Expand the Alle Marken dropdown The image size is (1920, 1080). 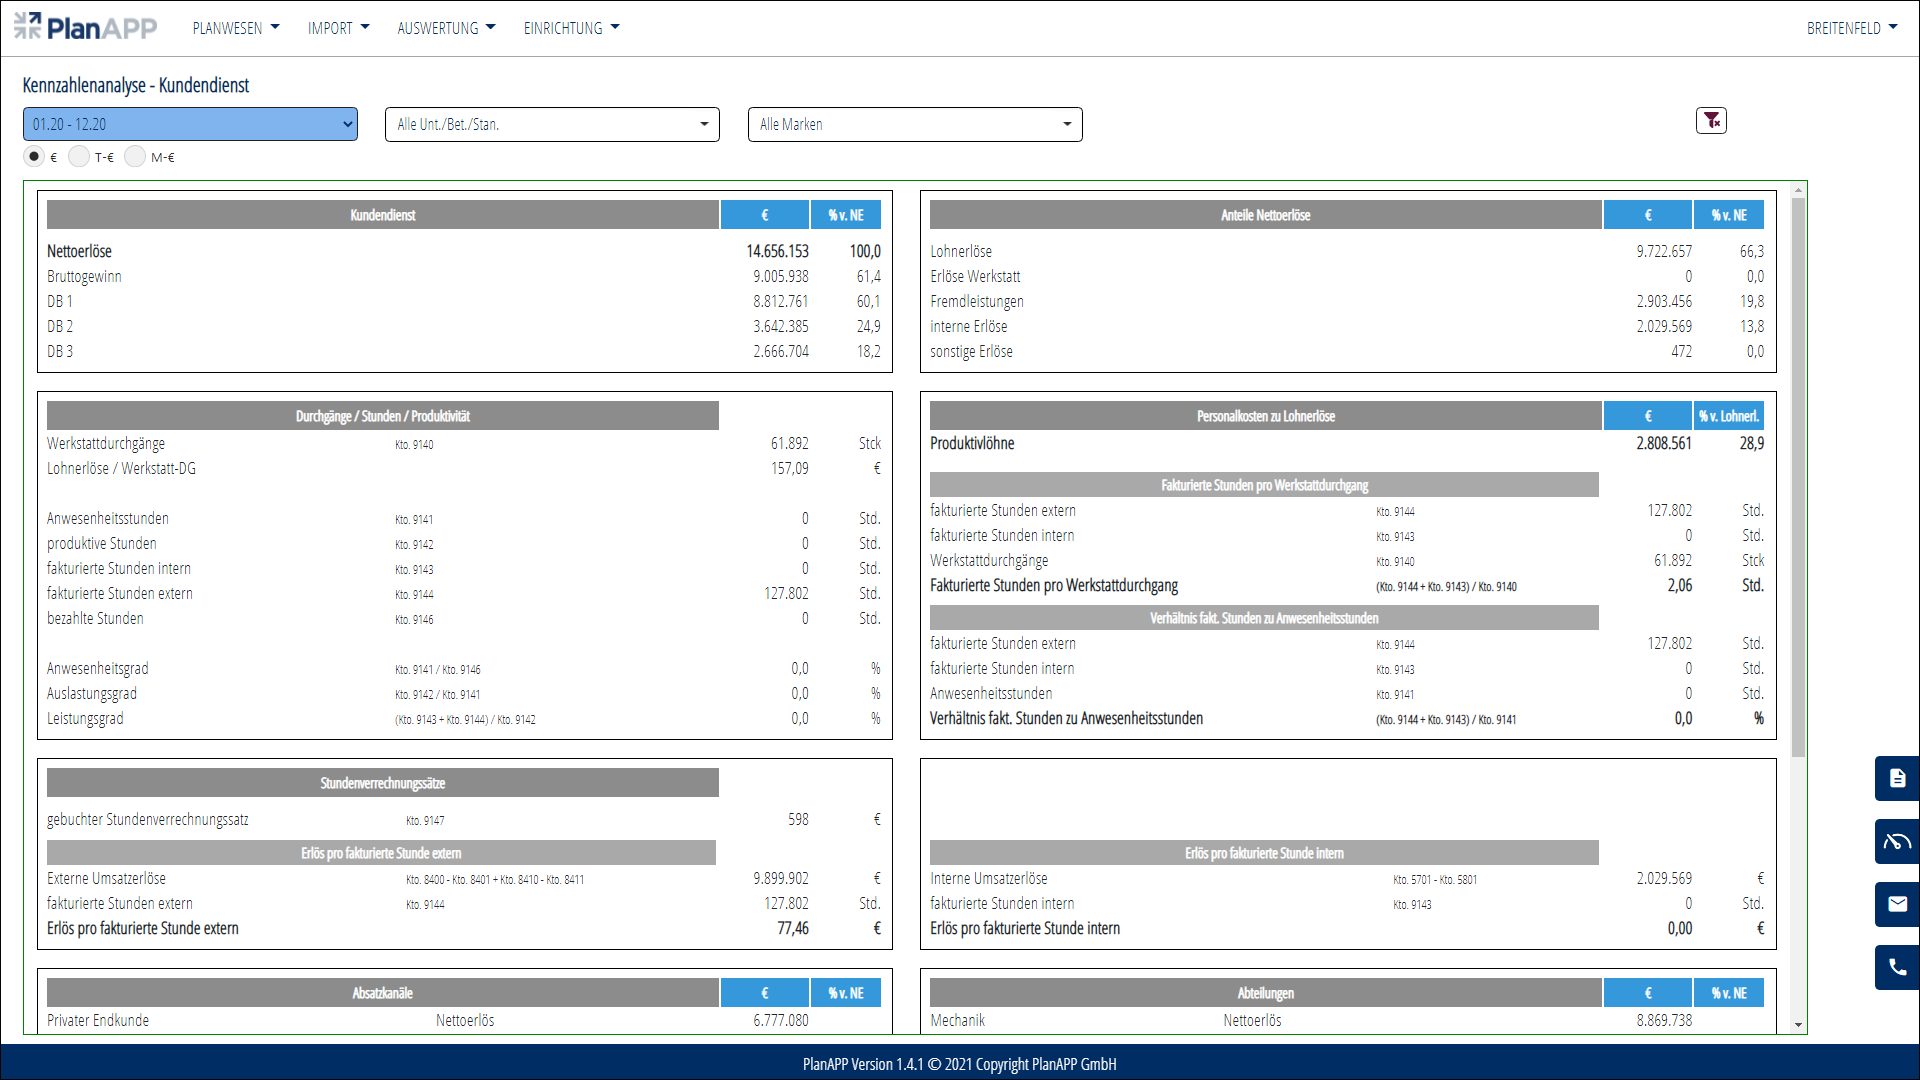(x=915, y=124)
